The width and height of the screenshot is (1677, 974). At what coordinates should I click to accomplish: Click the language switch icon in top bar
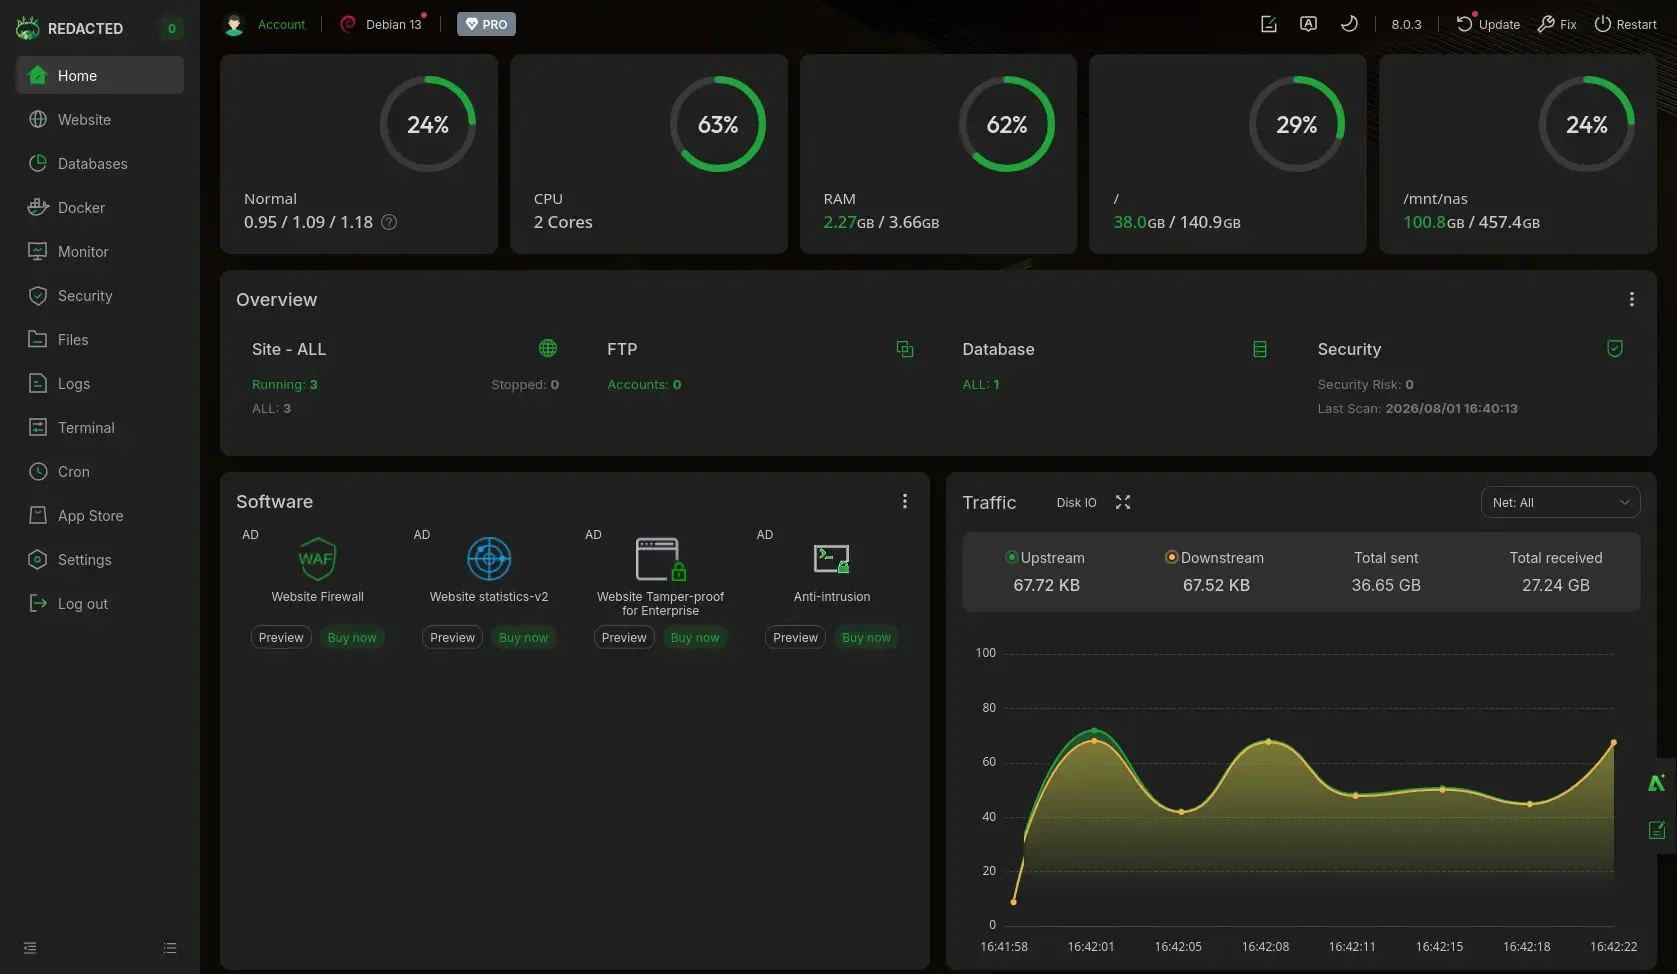point(1308,24)
